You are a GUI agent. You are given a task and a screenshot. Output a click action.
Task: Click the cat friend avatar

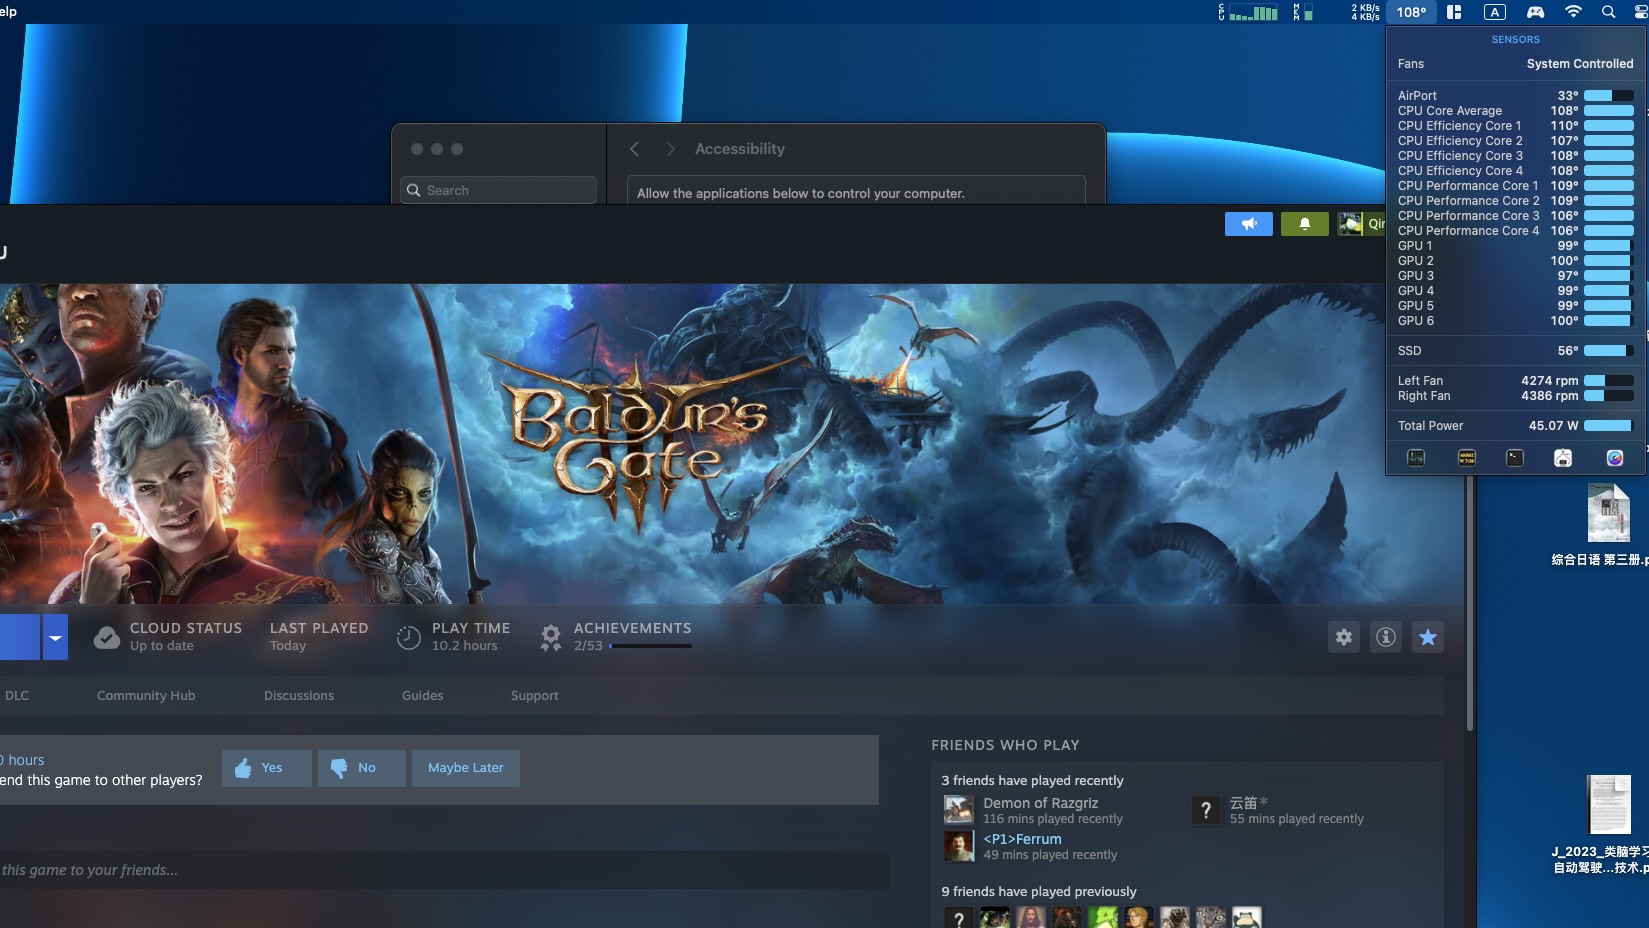(1211, 917)
